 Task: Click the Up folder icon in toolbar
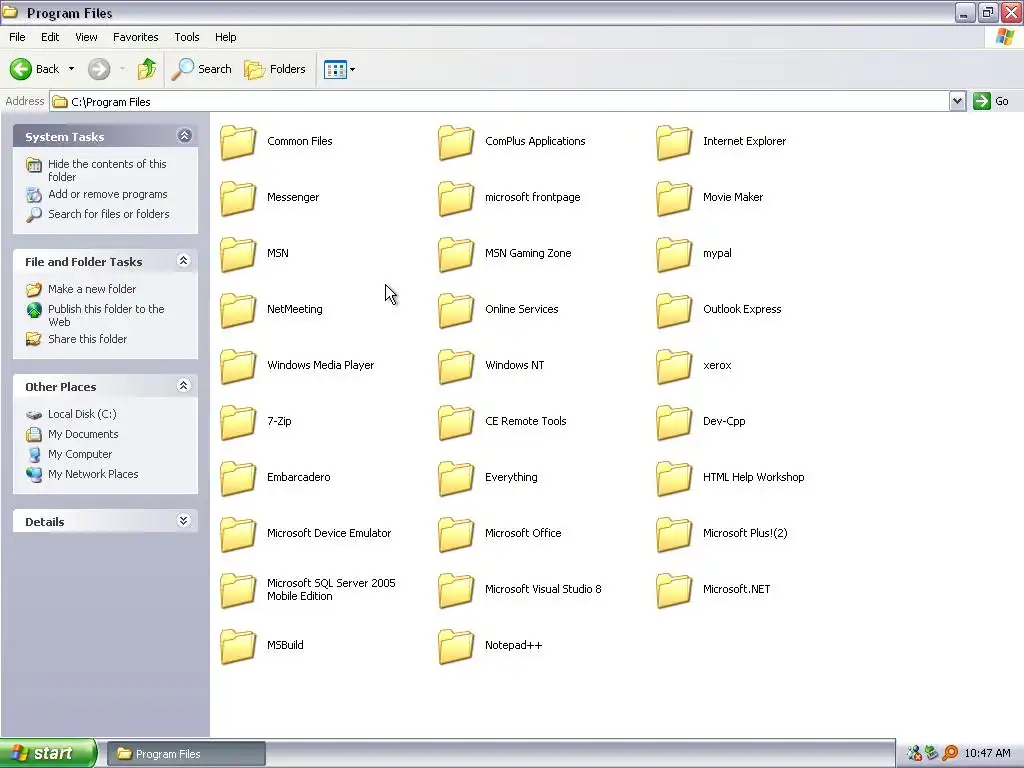[147, 69]
